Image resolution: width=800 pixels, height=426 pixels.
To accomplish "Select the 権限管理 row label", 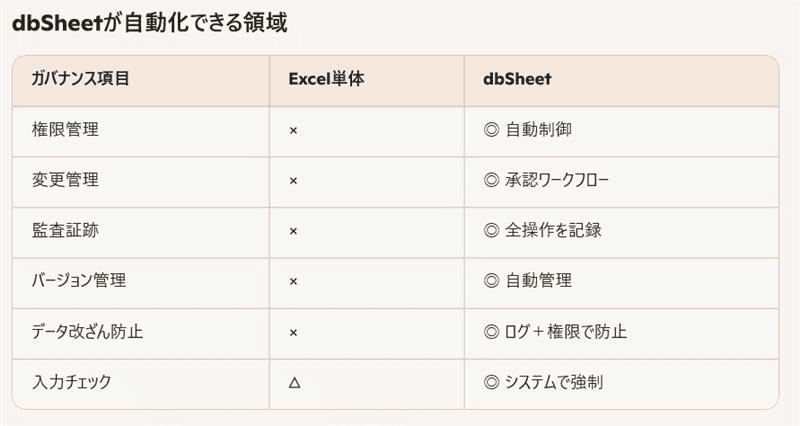I will (x=65, y=130).
